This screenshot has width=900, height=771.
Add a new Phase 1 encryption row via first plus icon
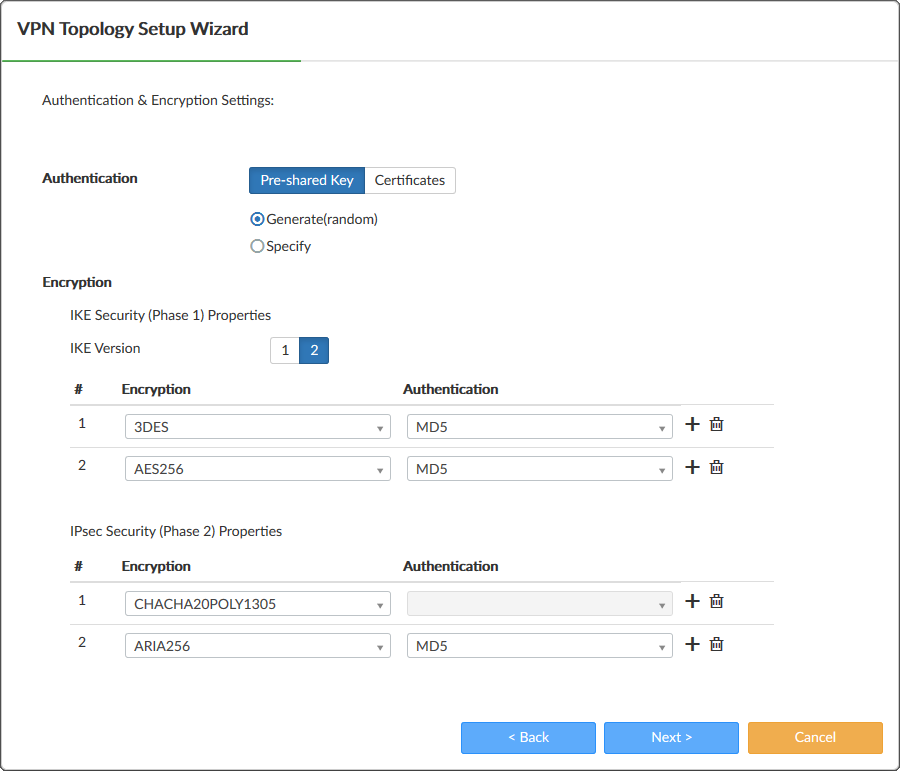pyautogui.click(x=692, y=424)
